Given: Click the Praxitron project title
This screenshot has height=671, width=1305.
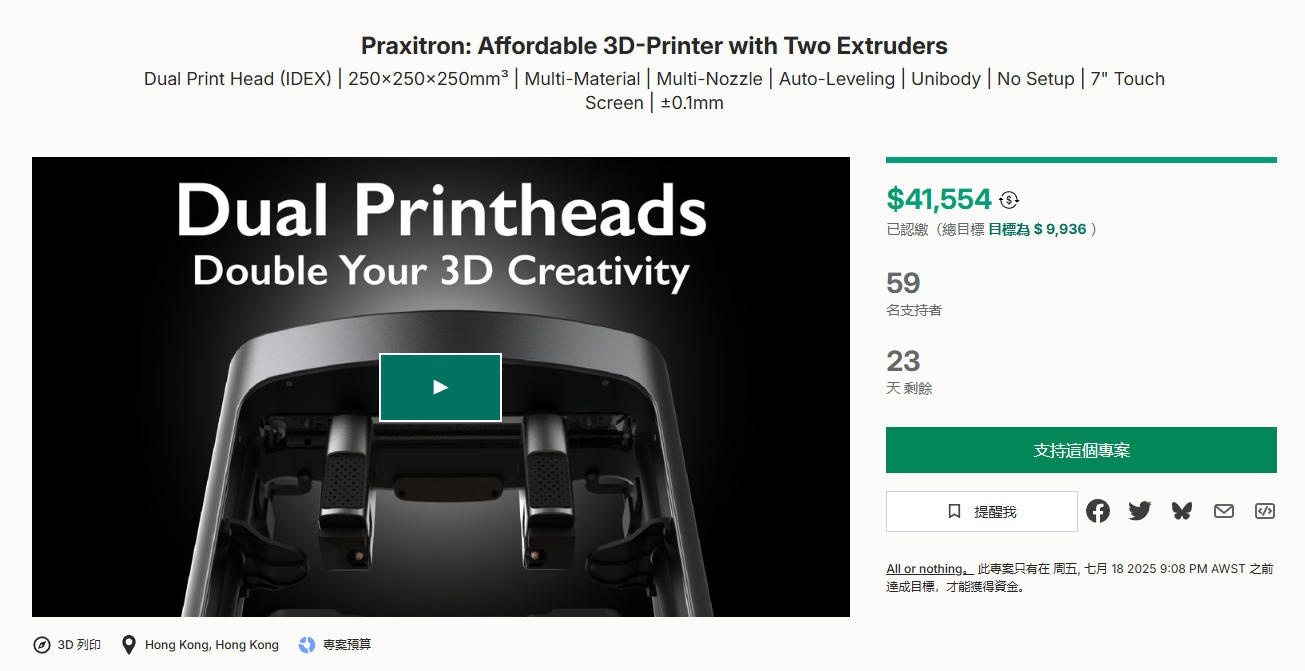Looking at the screenshot, I should click(x=652, y=45).
